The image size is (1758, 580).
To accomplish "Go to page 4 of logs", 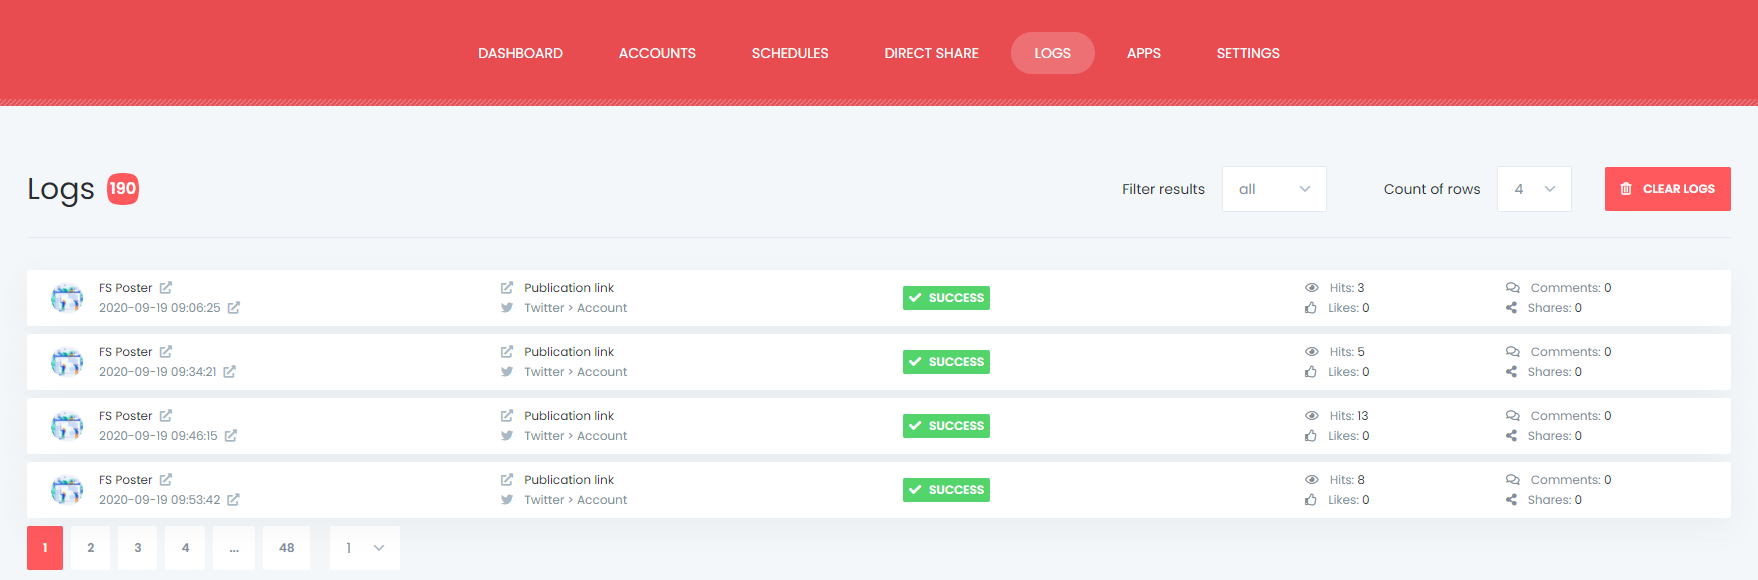I will point(185,548).
